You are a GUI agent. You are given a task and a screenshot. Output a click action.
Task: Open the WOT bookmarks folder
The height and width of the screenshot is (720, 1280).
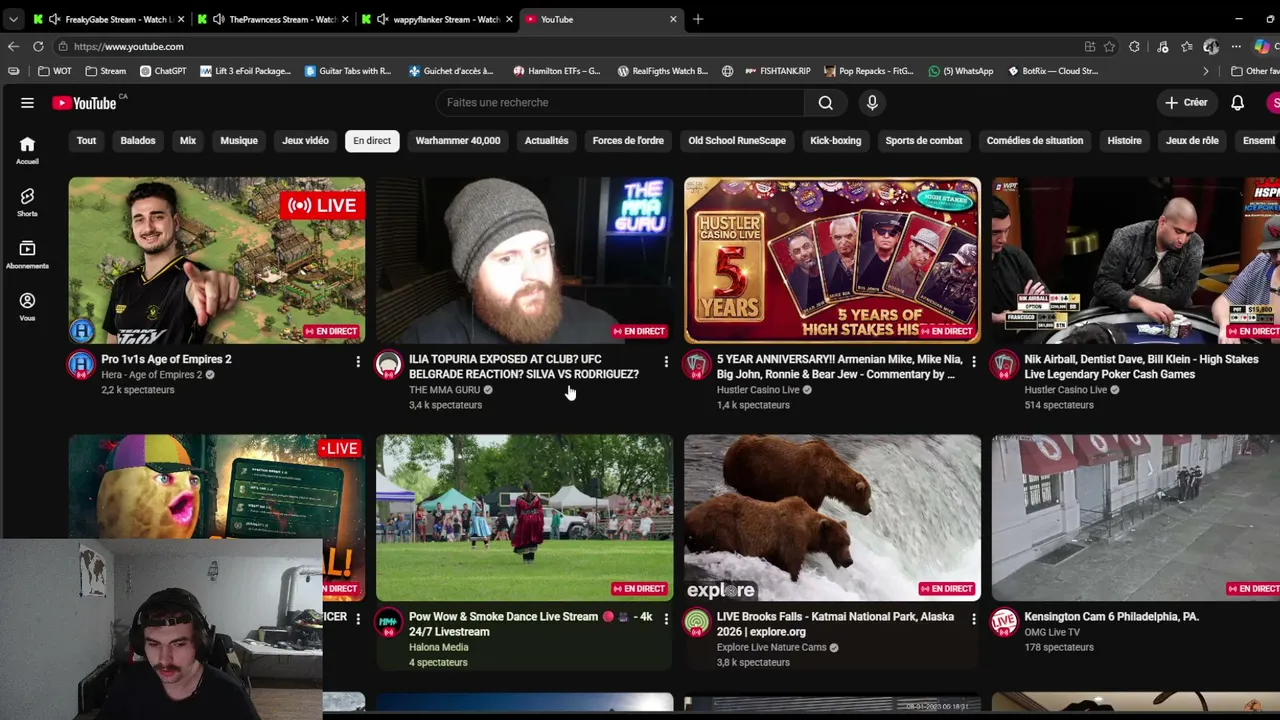pos(55,71)
